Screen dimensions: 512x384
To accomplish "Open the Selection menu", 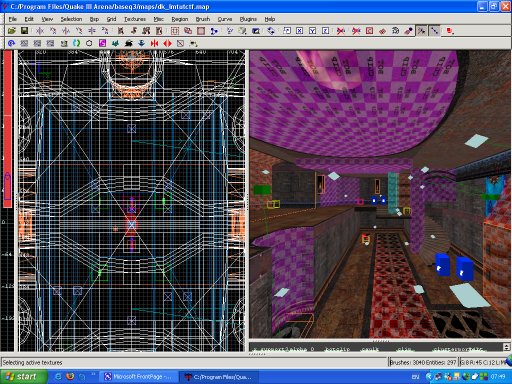I will pos(71,19).
